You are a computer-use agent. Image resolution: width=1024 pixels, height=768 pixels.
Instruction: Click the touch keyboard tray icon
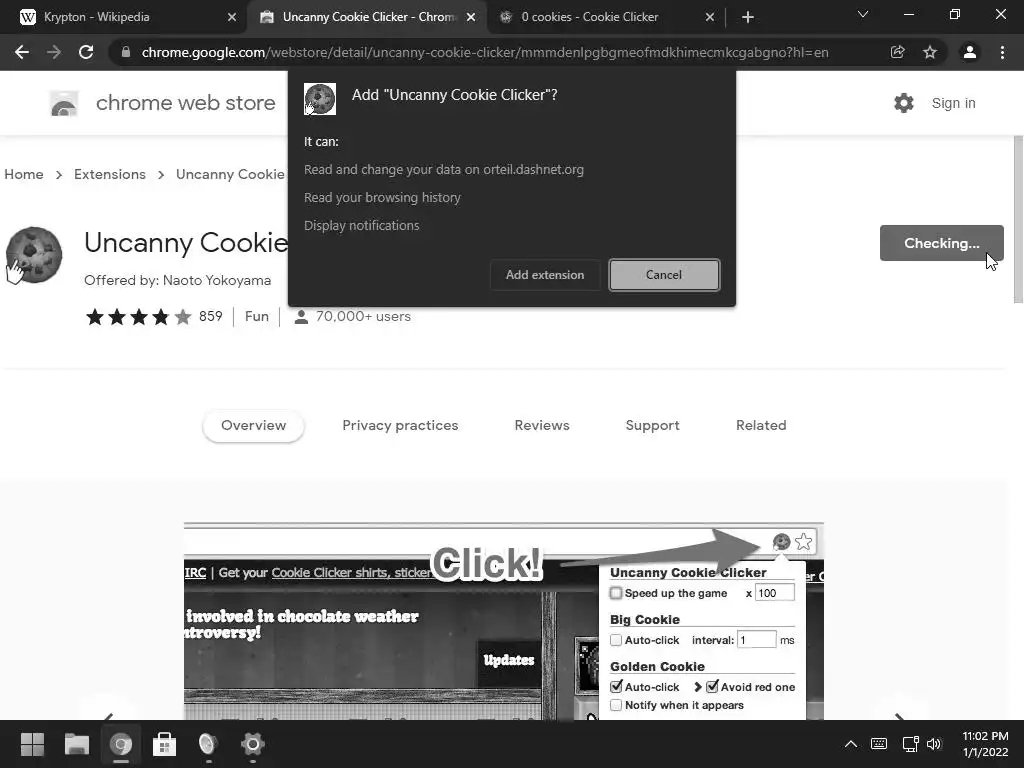(x=879, y=744)
